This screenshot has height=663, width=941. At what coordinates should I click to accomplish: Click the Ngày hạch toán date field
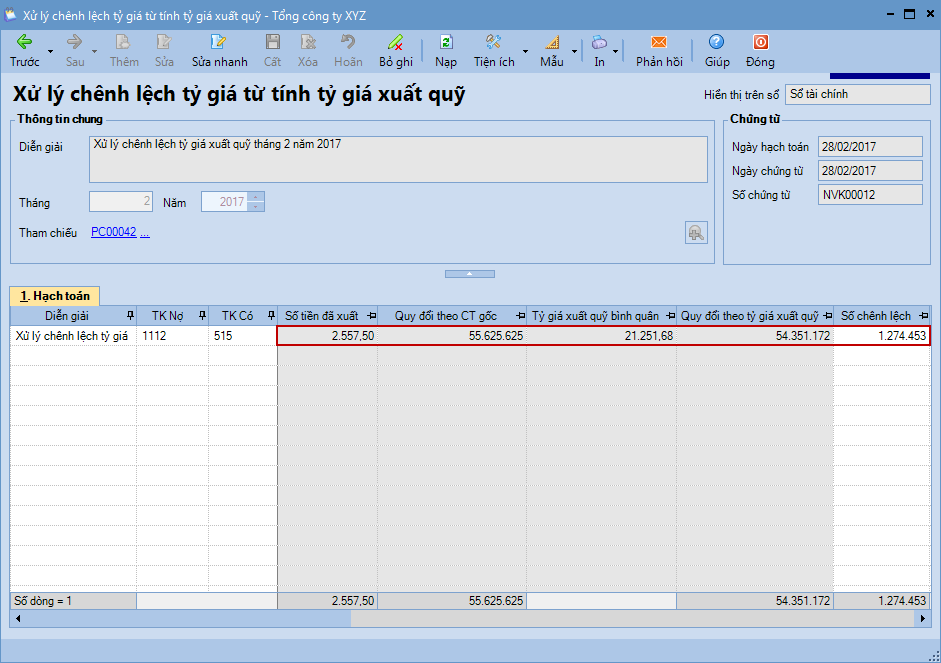870,146
